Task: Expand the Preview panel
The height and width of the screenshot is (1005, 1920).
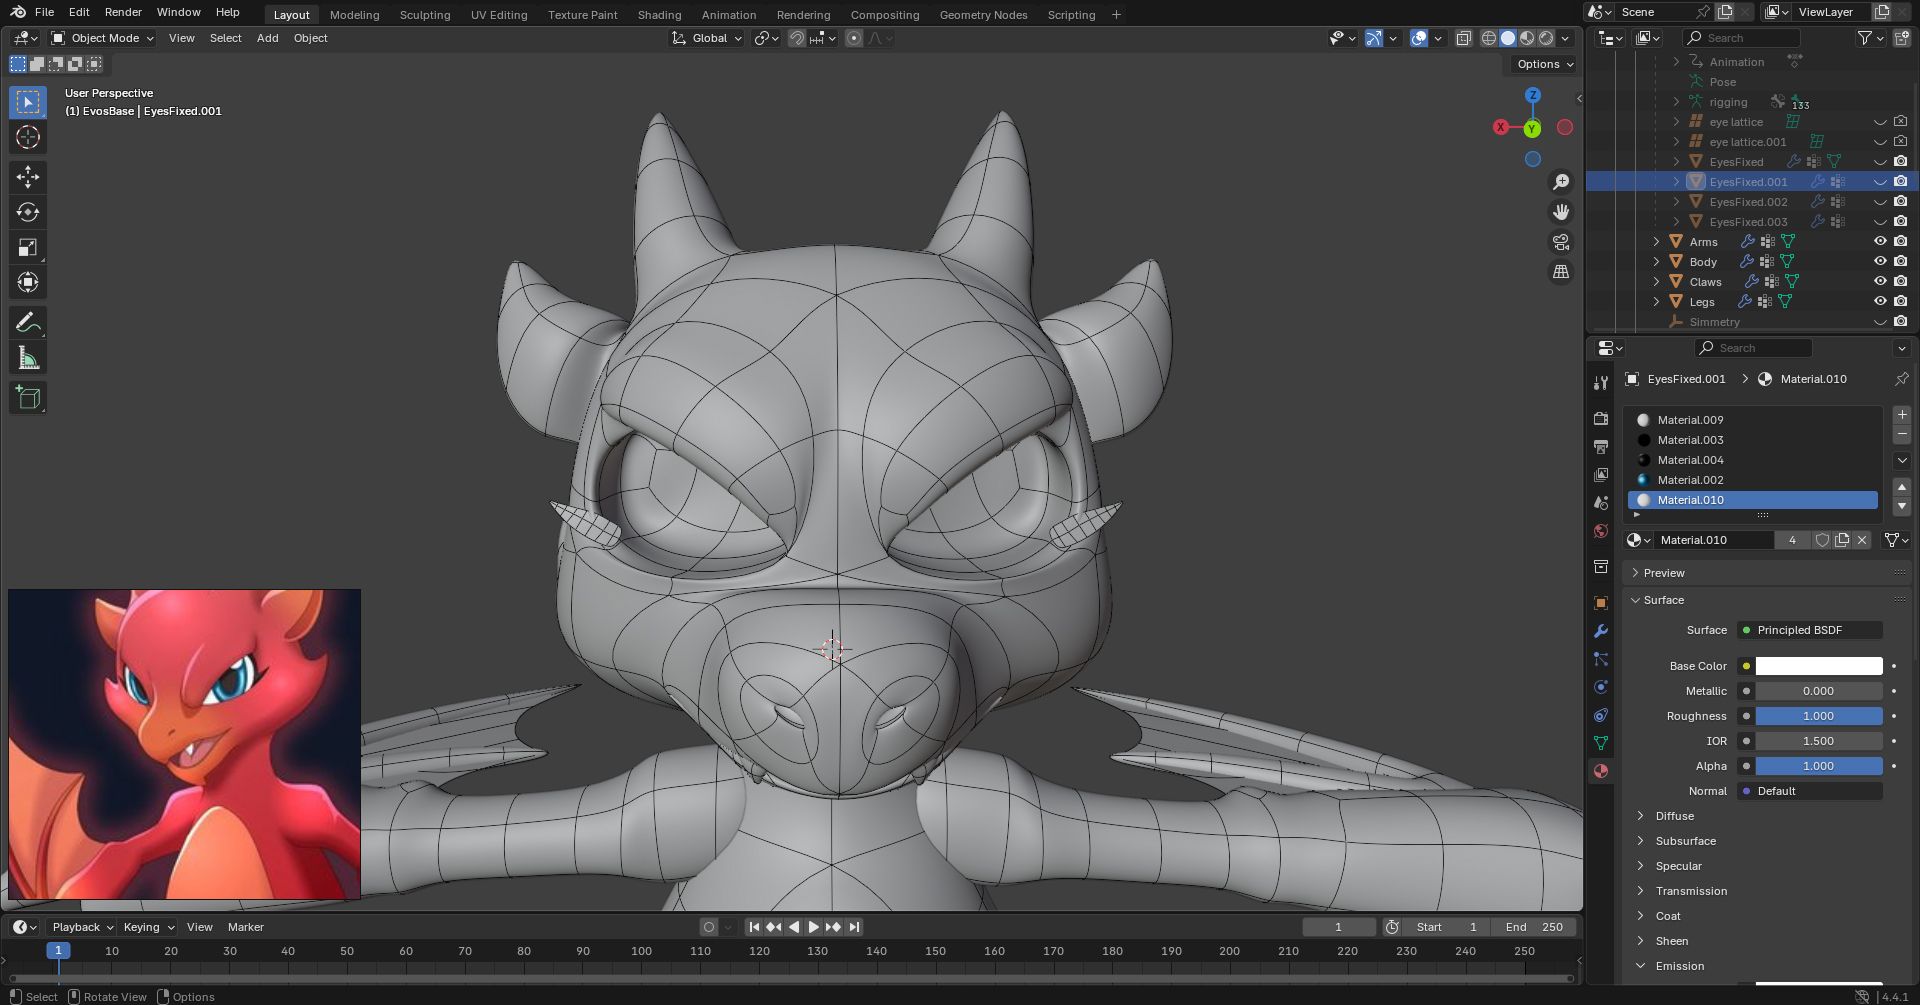Action: point(1664,573)
